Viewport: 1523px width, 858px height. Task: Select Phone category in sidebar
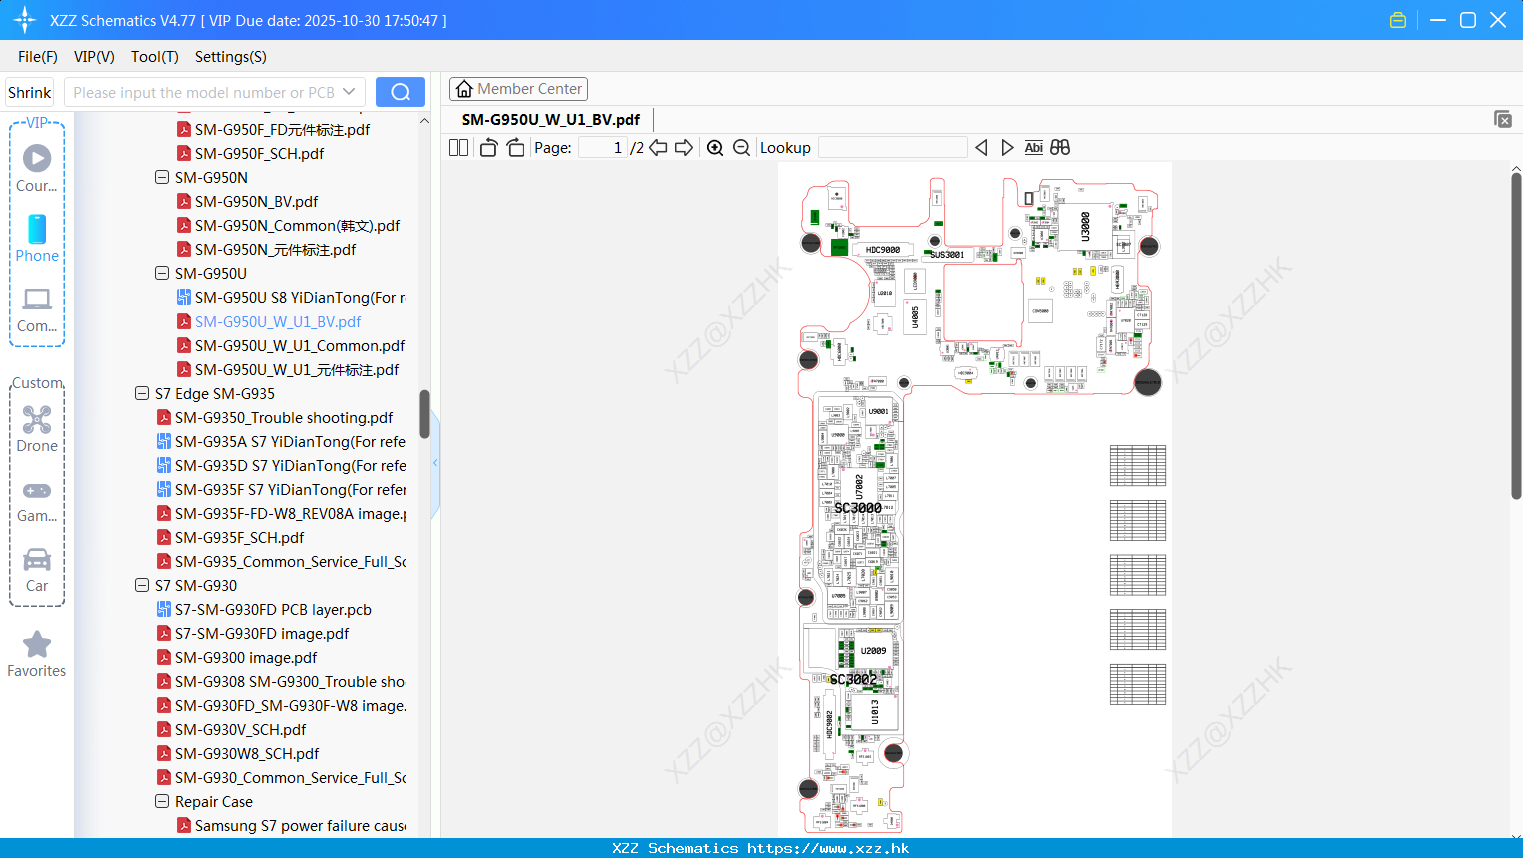pyautogui.click(x=37, y=239)
